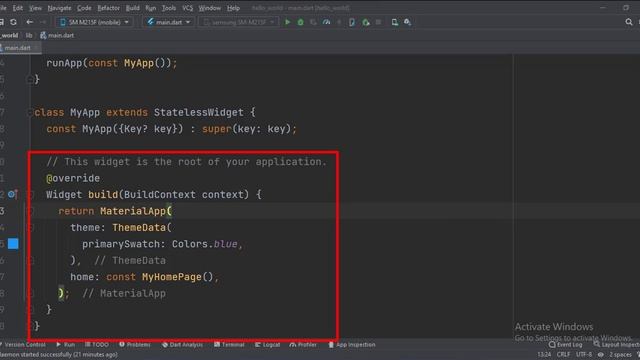Stop the running app square icon
The height and width of the screenshot is (360, 640).
click(378, 22)
